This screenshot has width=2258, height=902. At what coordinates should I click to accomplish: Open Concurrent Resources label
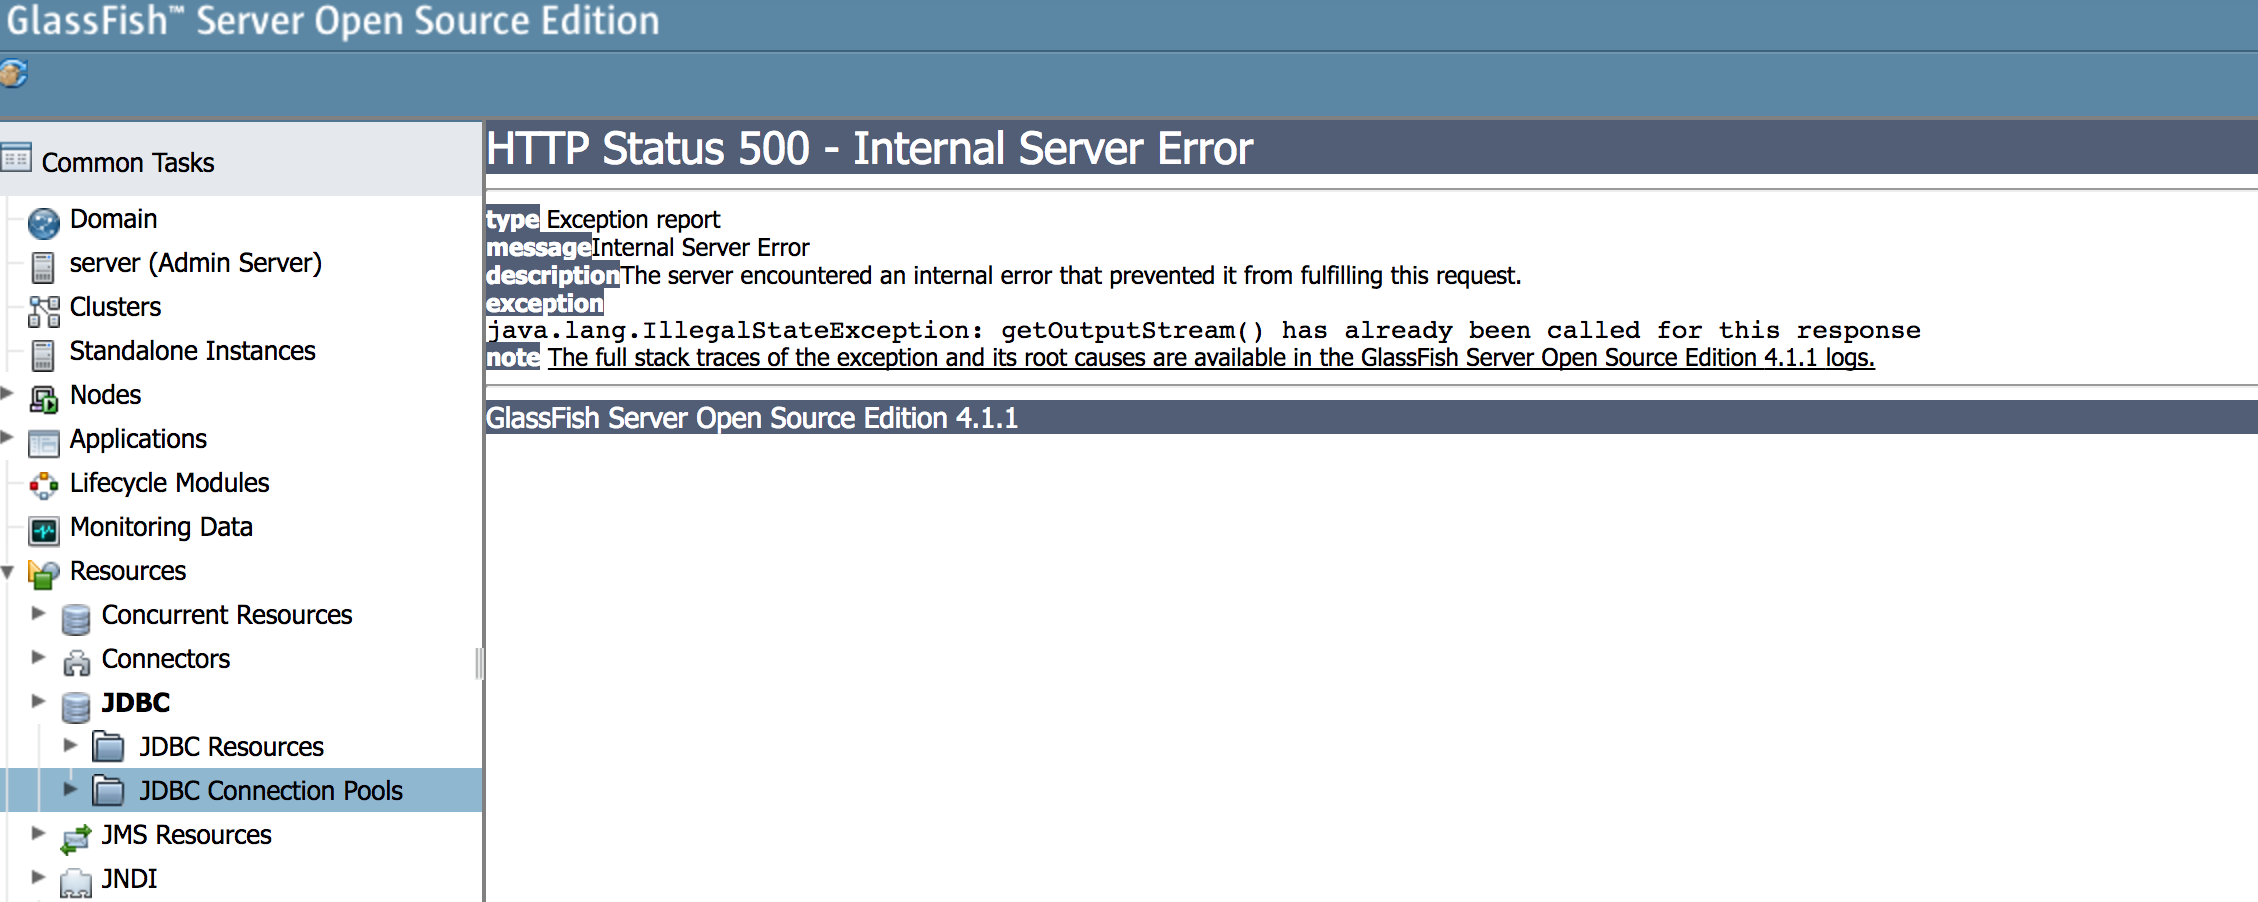pyautogui.click(x=227, y=615)
